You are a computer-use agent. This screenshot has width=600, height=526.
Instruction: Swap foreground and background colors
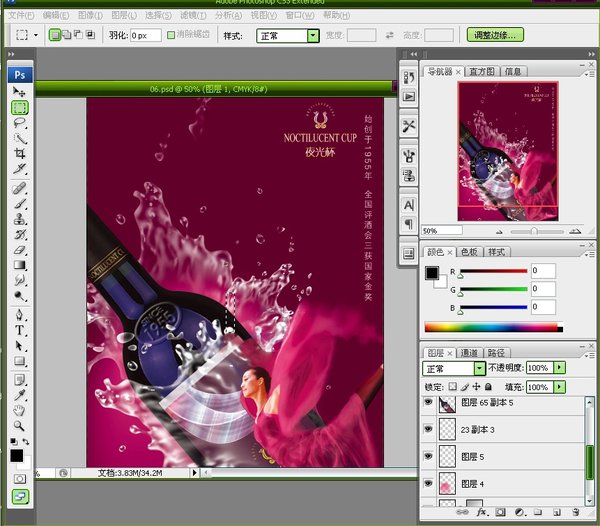[x=26, y=441]
